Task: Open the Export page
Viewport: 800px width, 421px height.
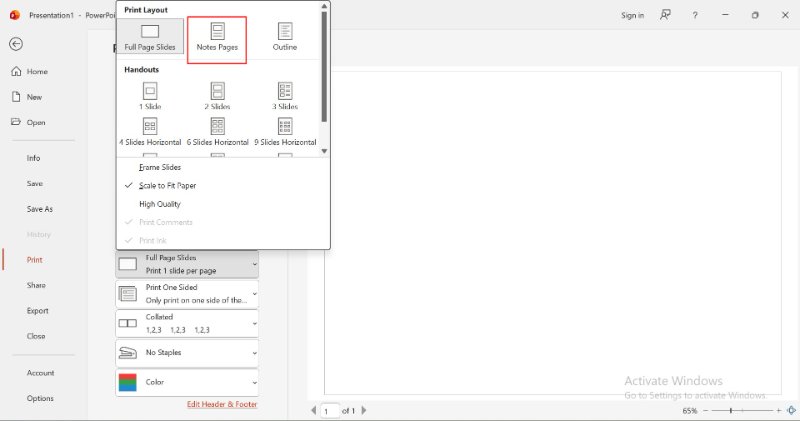Action: pyautogui.click(x=38, y=311)
